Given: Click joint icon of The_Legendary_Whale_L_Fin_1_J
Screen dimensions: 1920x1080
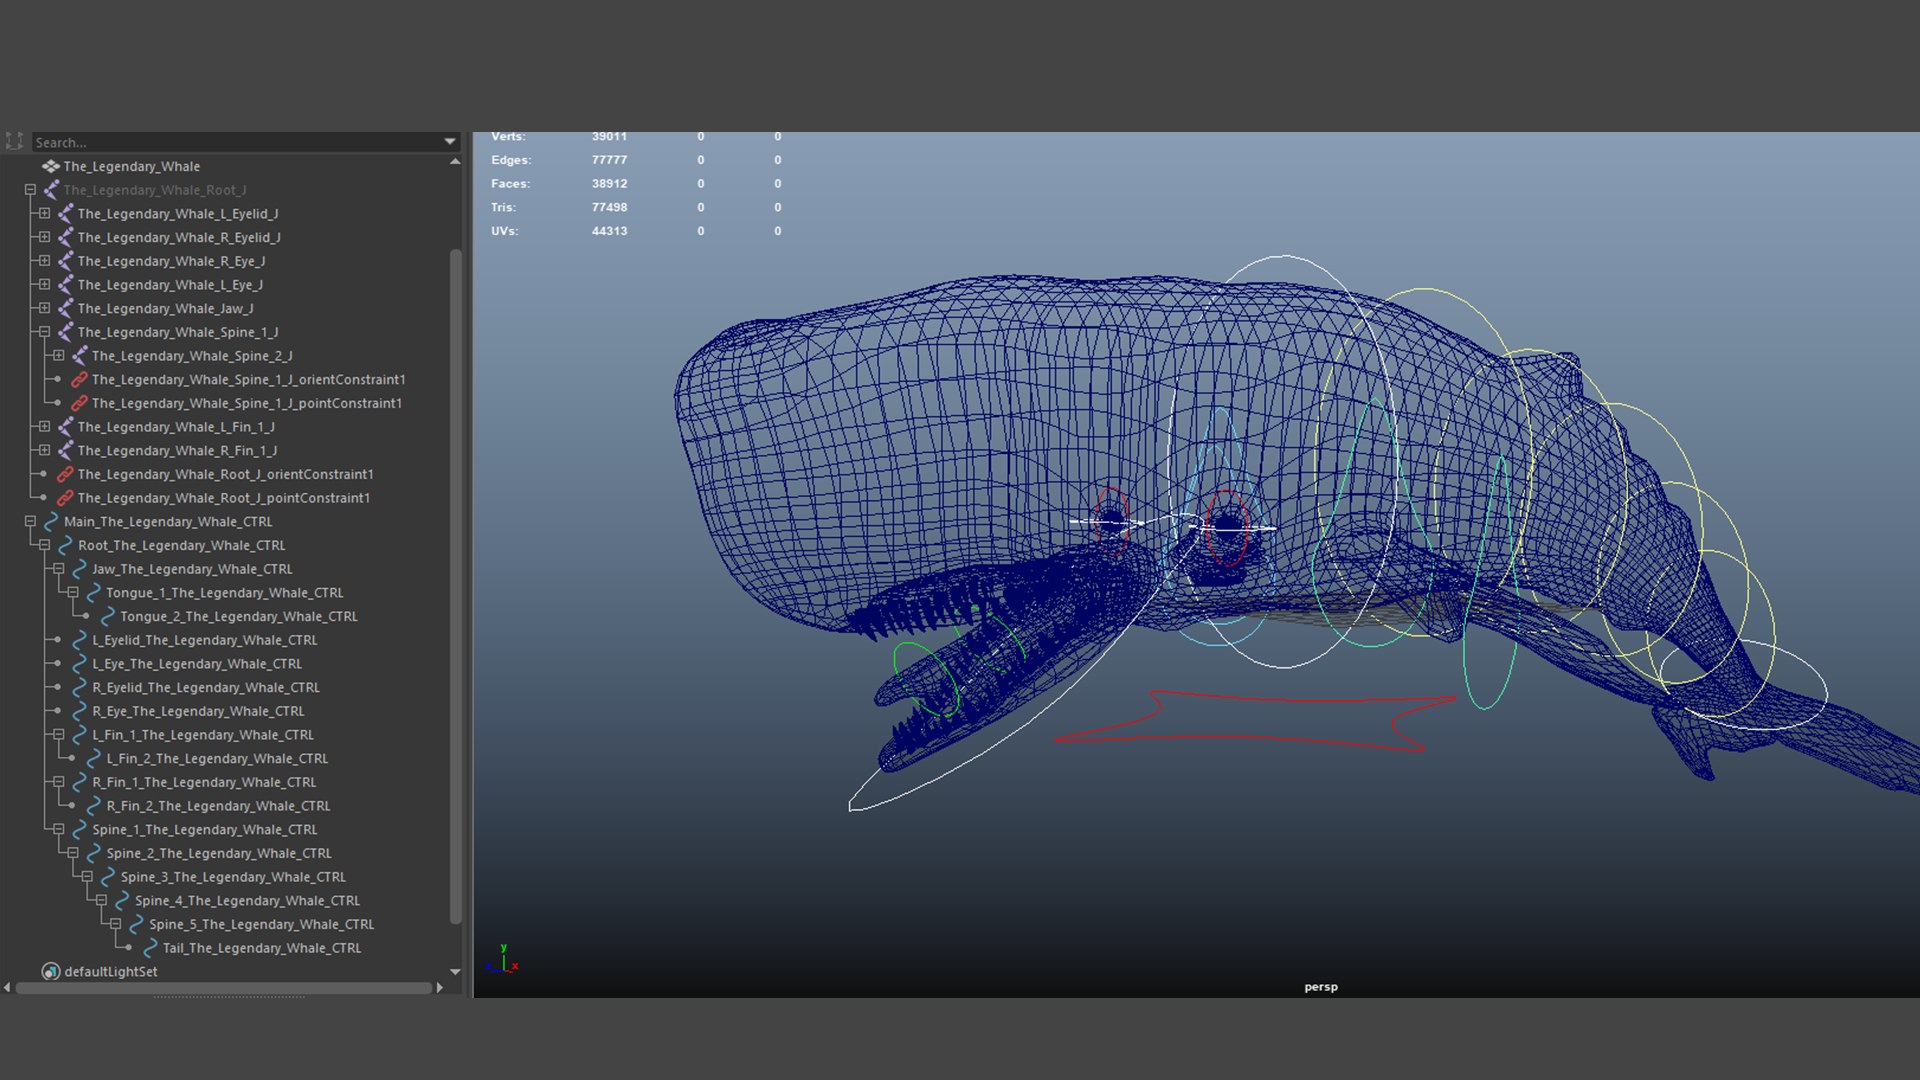Looking at the screenshot, I should pos(65,427).
